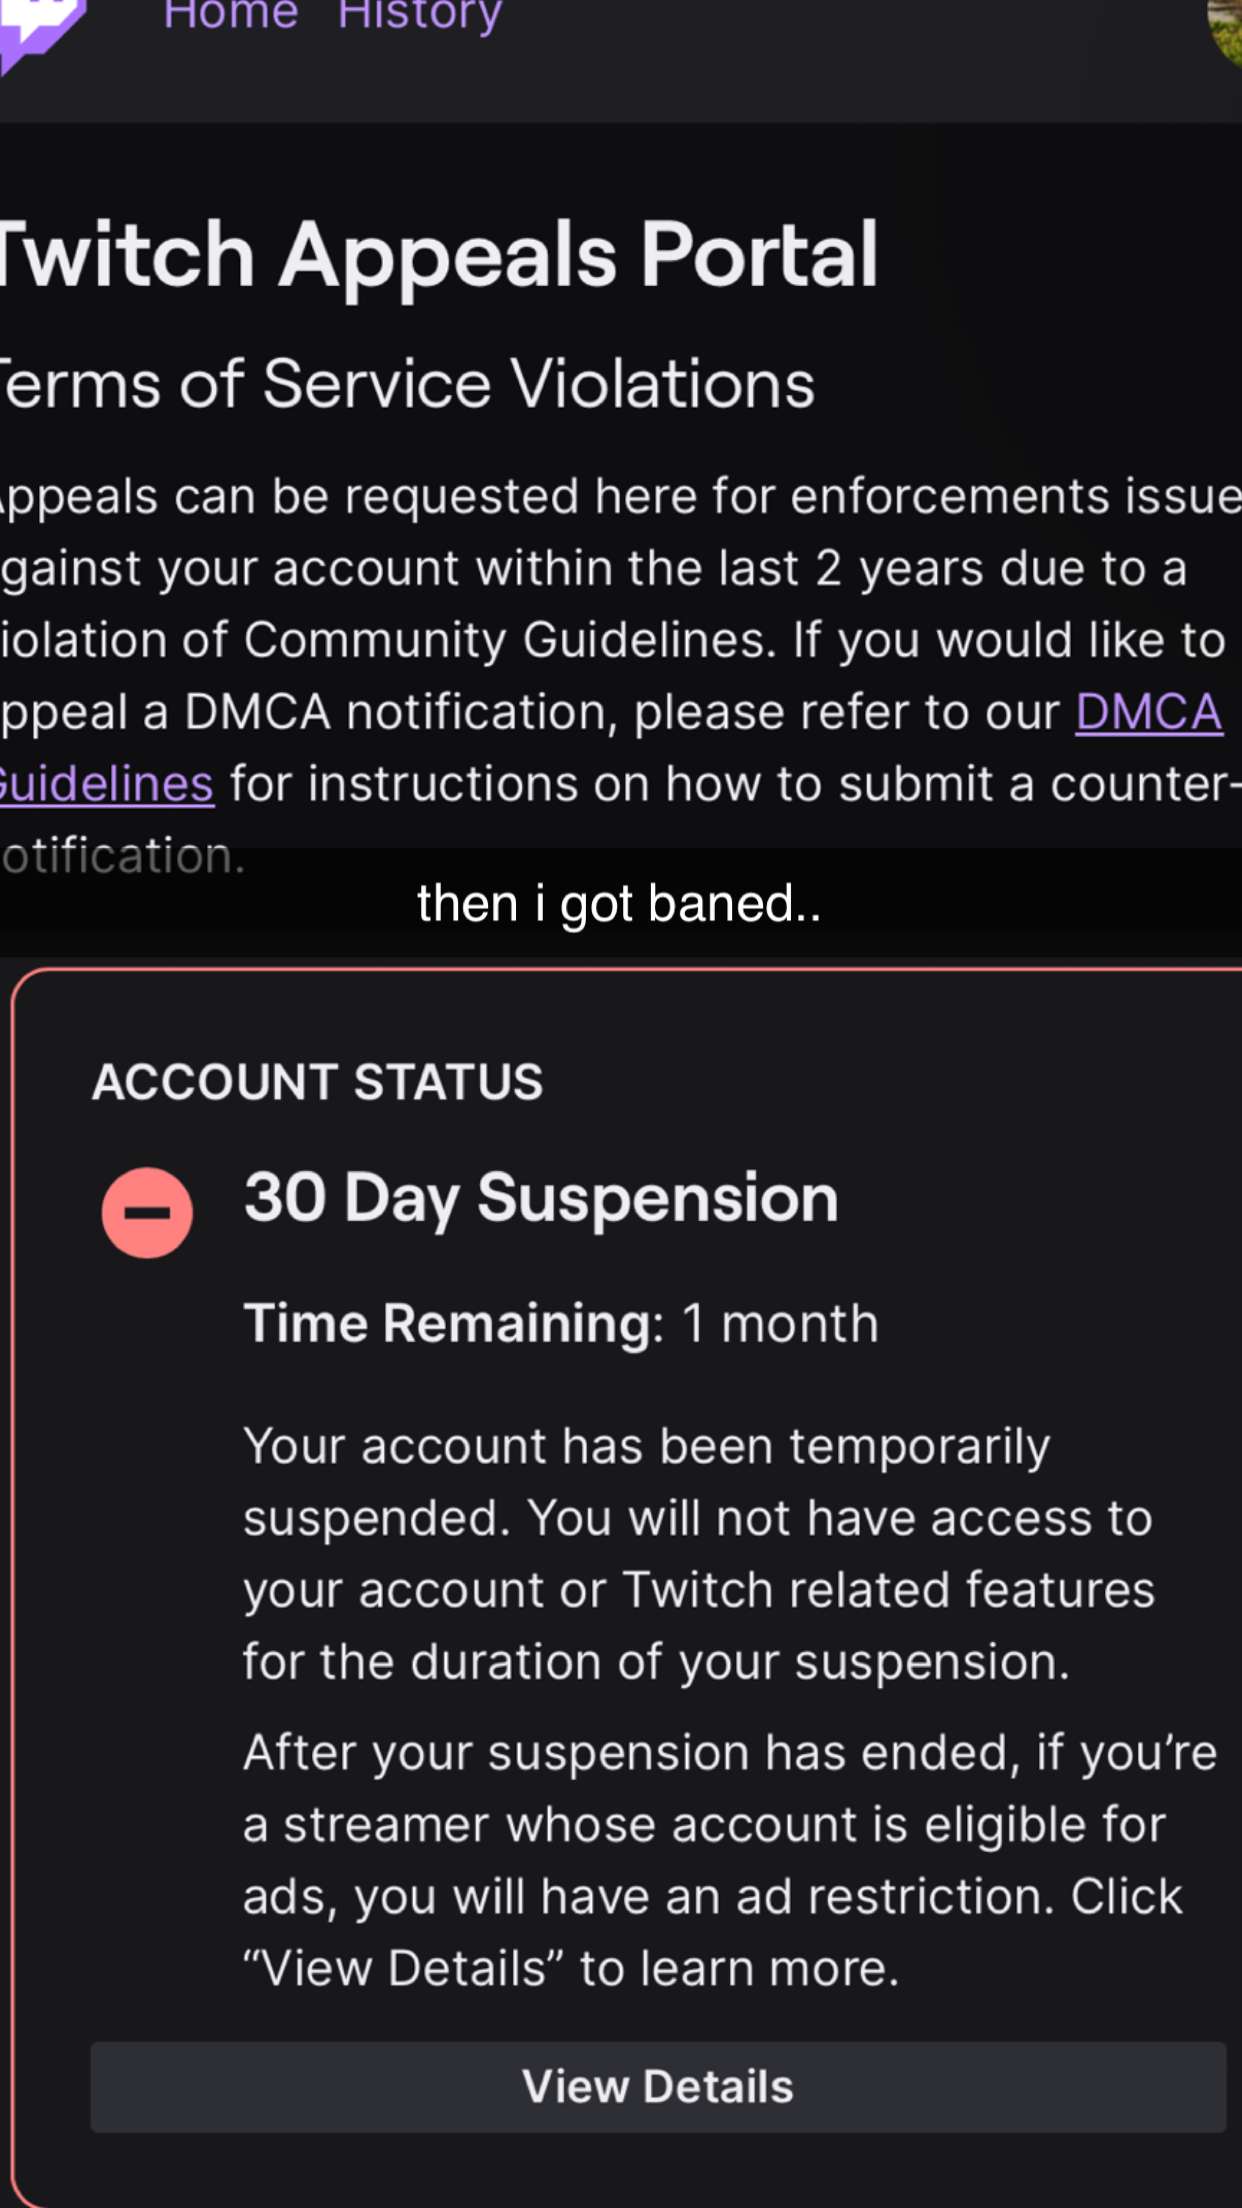Click the ACCOUNT STATUS label

click(x=317, y=1082)
